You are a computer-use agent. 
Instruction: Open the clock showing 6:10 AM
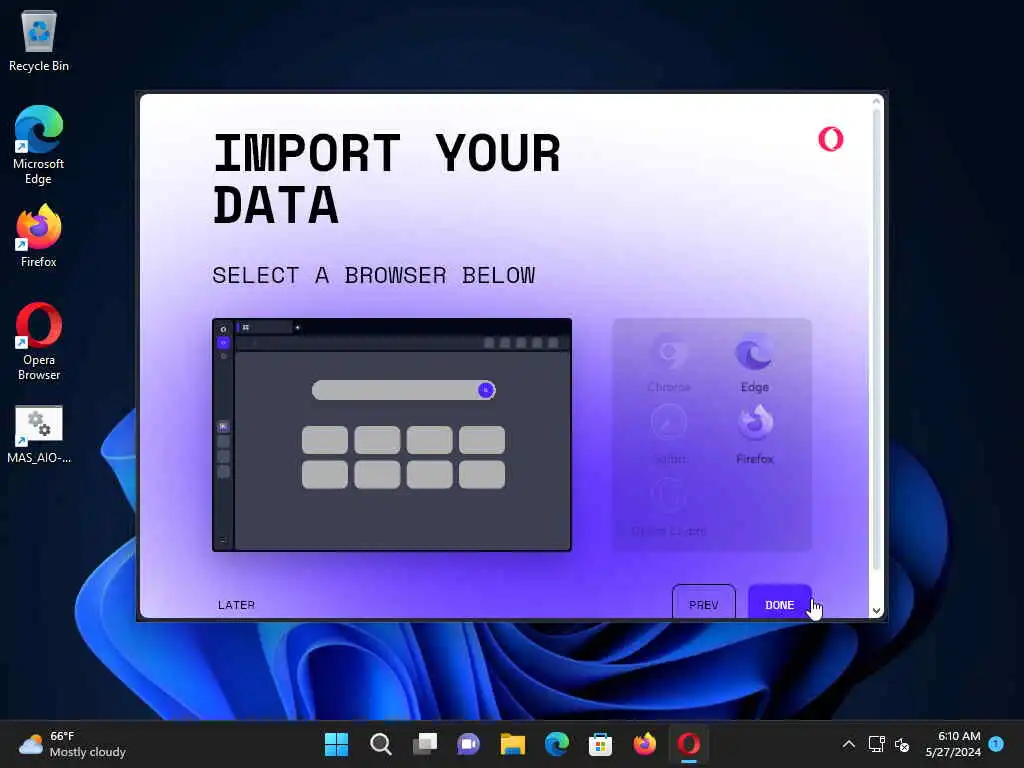(953, 744)
